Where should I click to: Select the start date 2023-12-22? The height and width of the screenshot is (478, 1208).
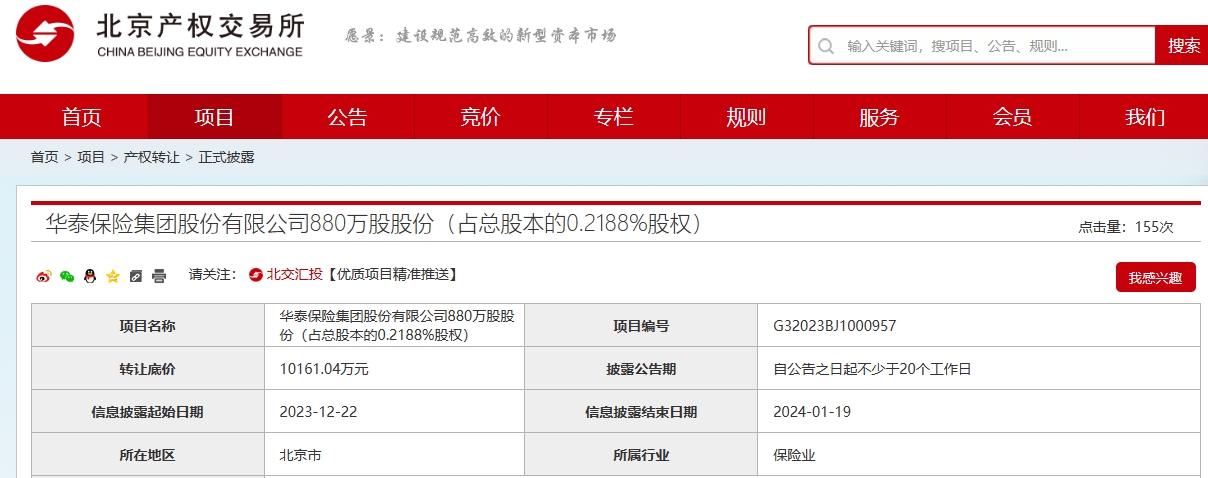[x=318, y=411]
